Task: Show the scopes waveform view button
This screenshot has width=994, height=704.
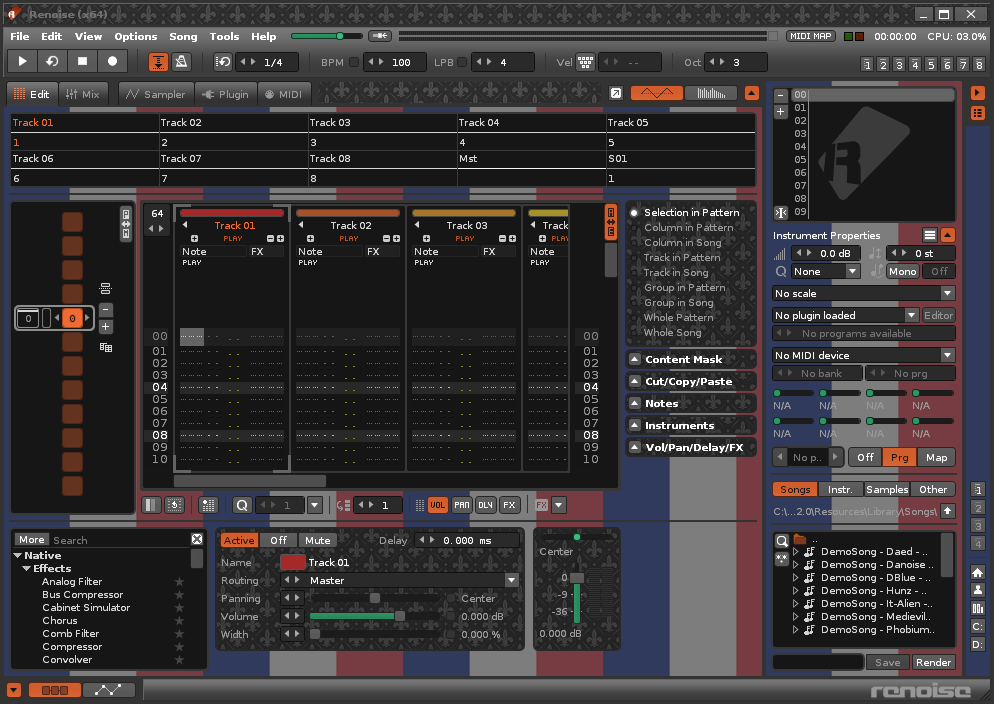Action: click(657, 93)
